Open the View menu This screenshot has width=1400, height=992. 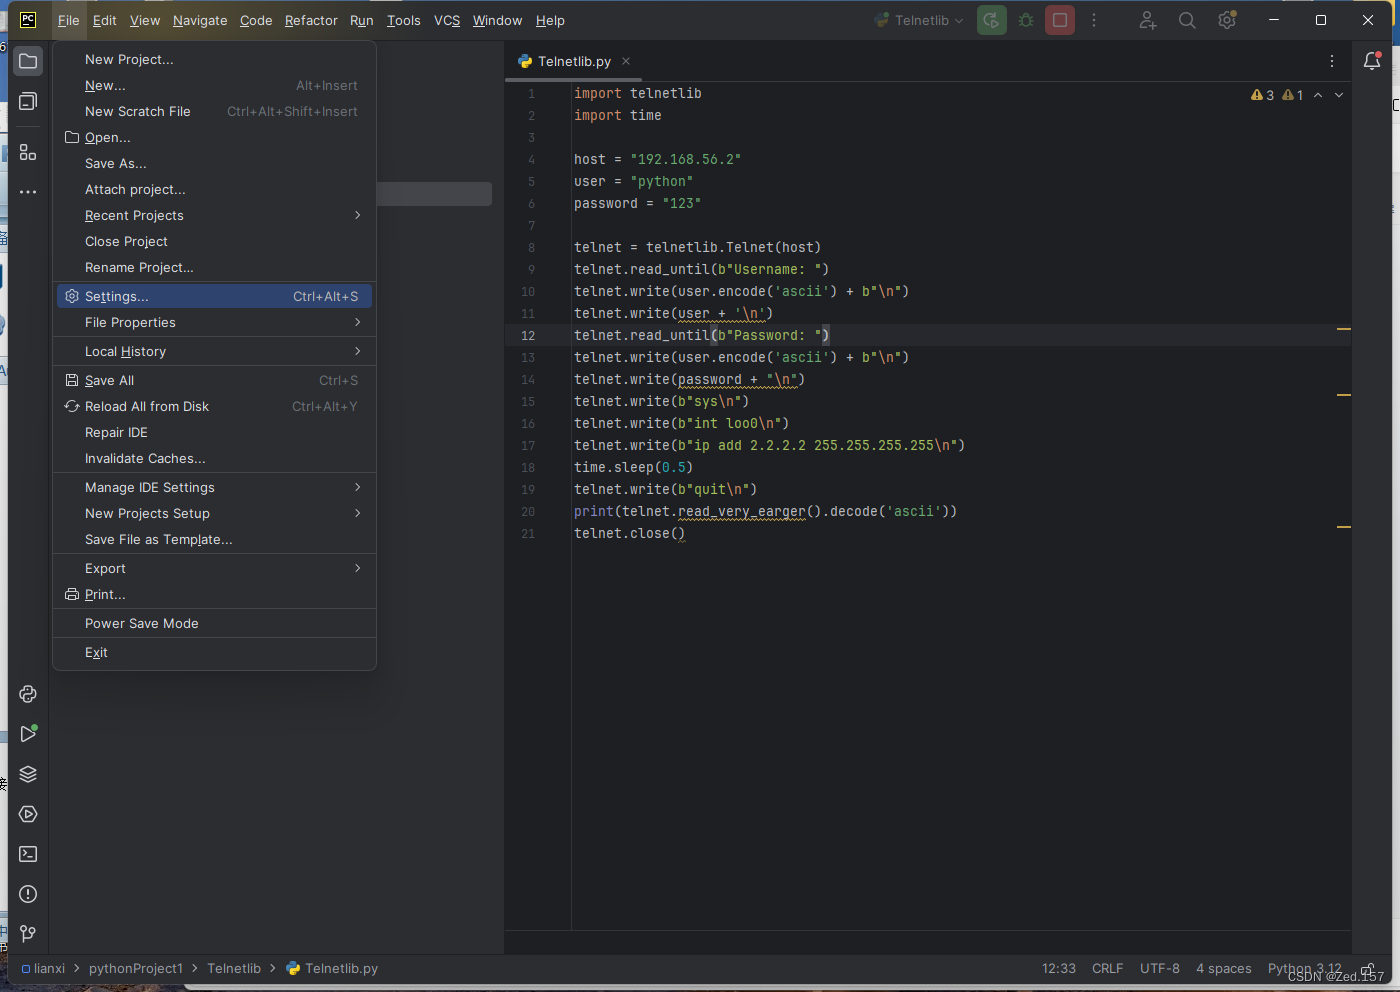click(145, 20)
